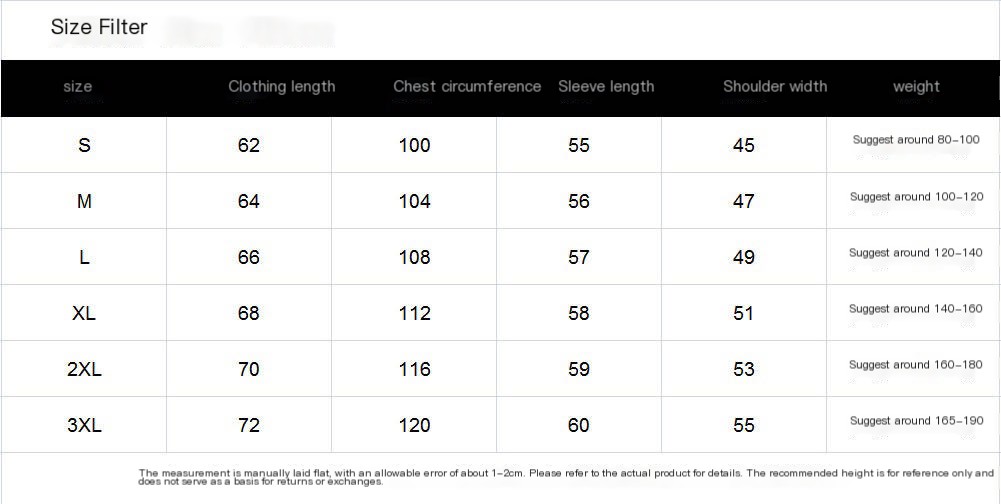The image size is (1001, 504).
Task: Click chest circumference value 108
Action: tap(414, 258)
